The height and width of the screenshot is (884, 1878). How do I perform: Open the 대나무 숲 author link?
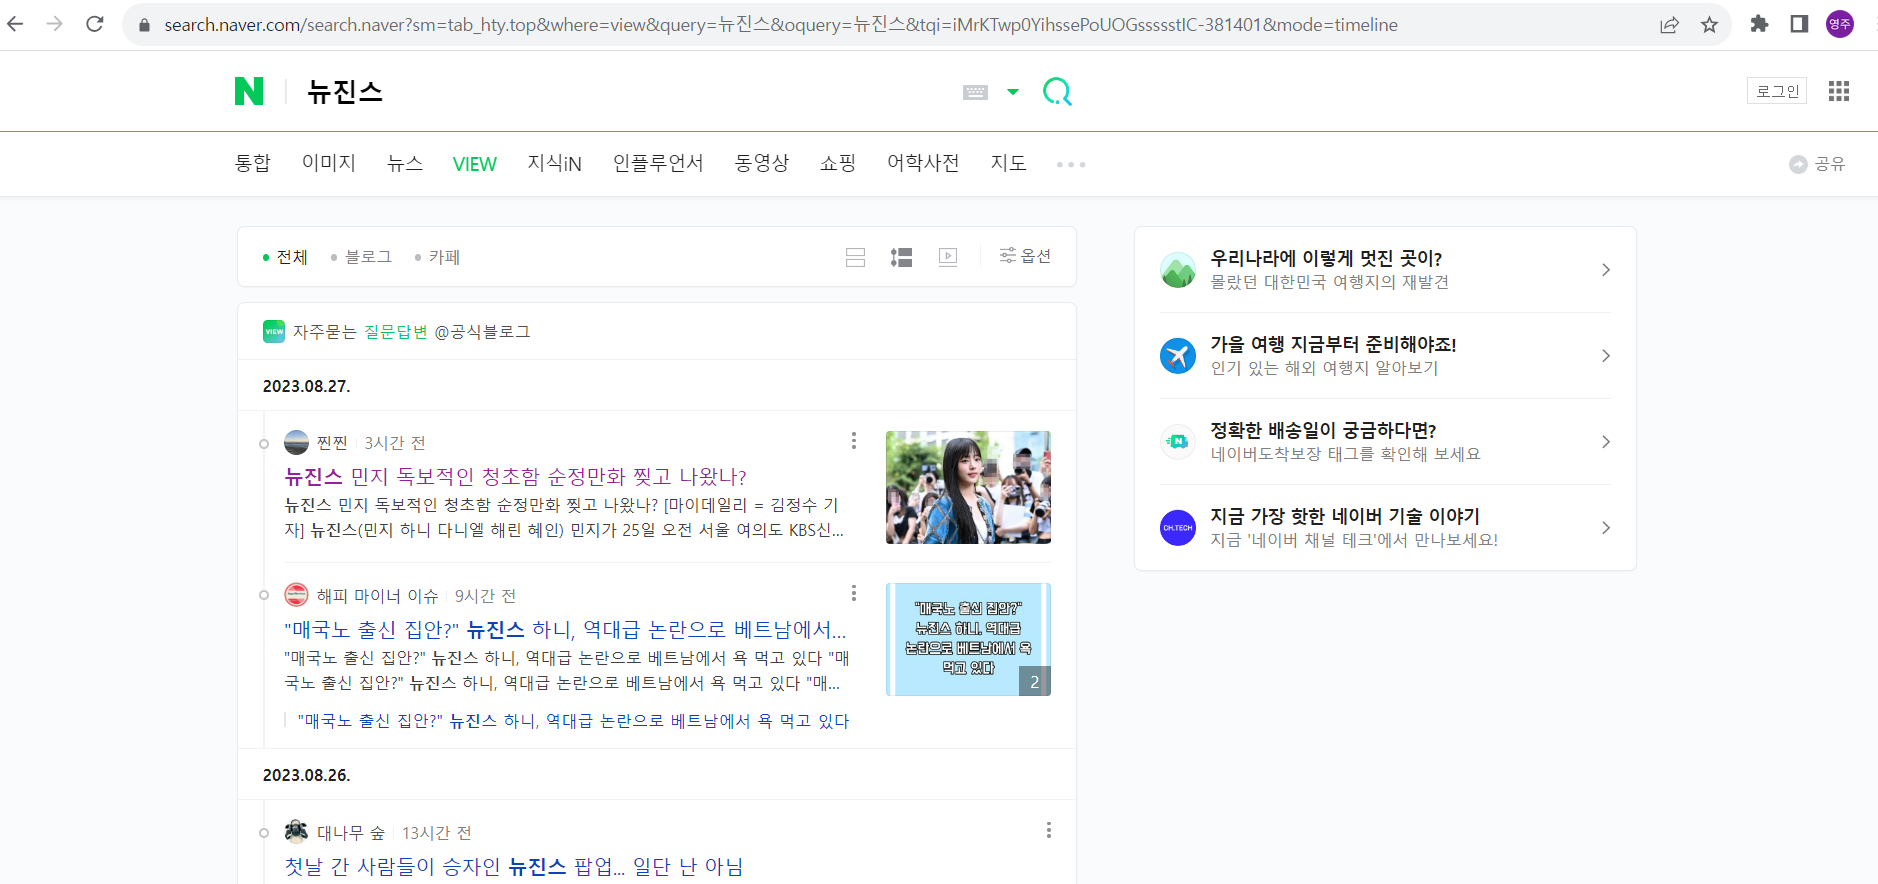[350, 833]
